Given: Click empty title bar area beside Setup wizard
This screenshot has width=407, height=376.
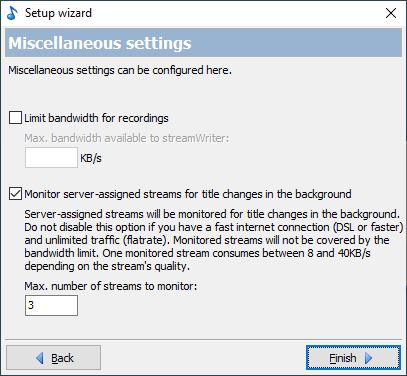Looking at the screenshot, I should pos(233,13).
